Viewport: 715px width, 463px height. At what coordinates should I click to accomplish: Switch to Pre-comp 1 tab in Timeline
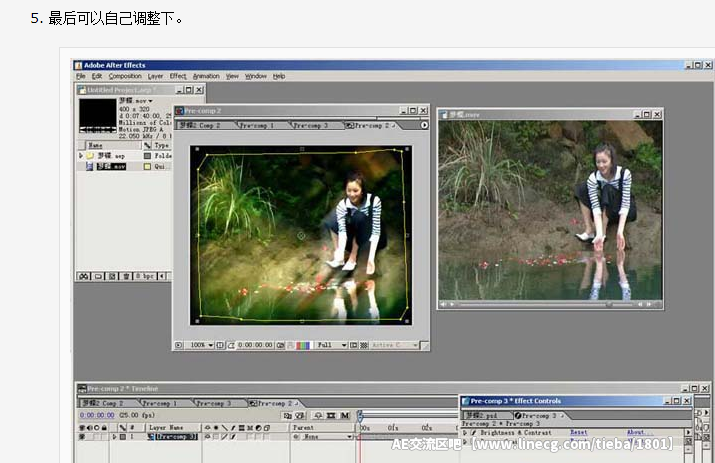(159, 403)
